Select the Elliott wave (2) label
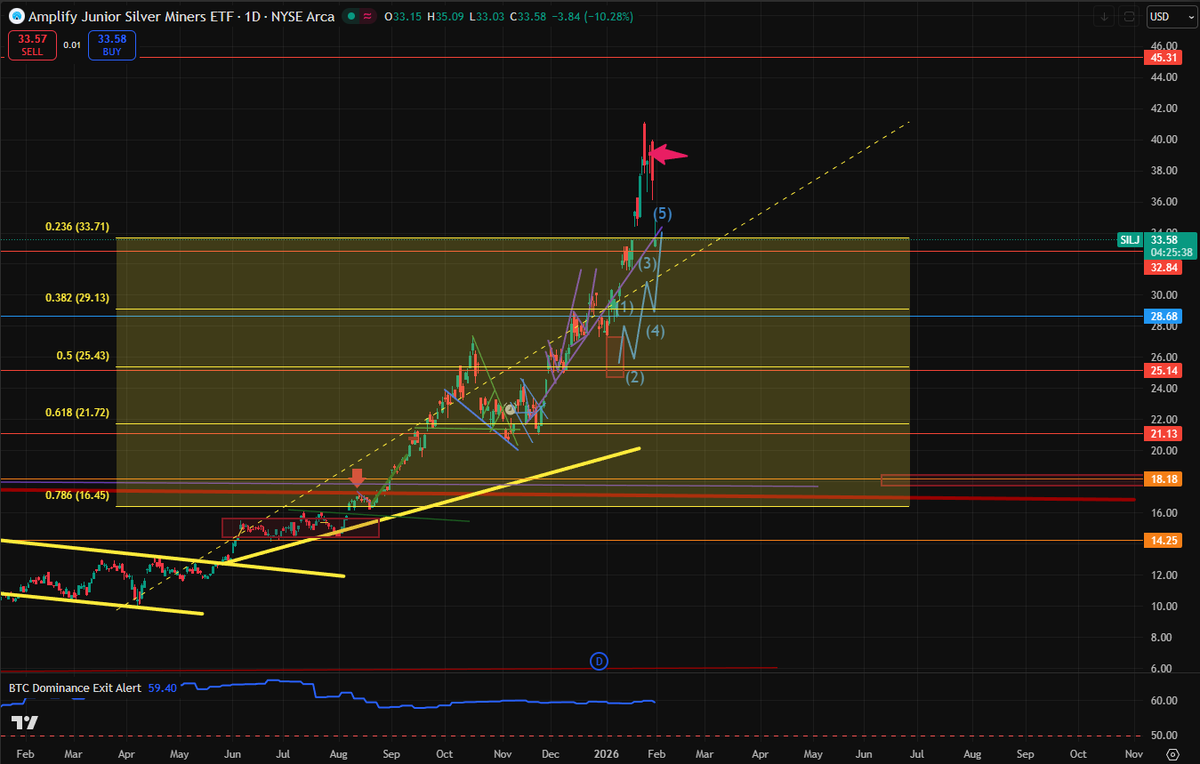 click(x=635, y=377)
